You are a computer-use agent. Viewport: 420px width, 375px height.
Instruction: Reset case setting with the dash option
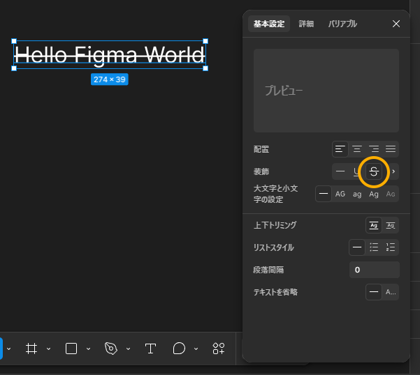(323, 194)
